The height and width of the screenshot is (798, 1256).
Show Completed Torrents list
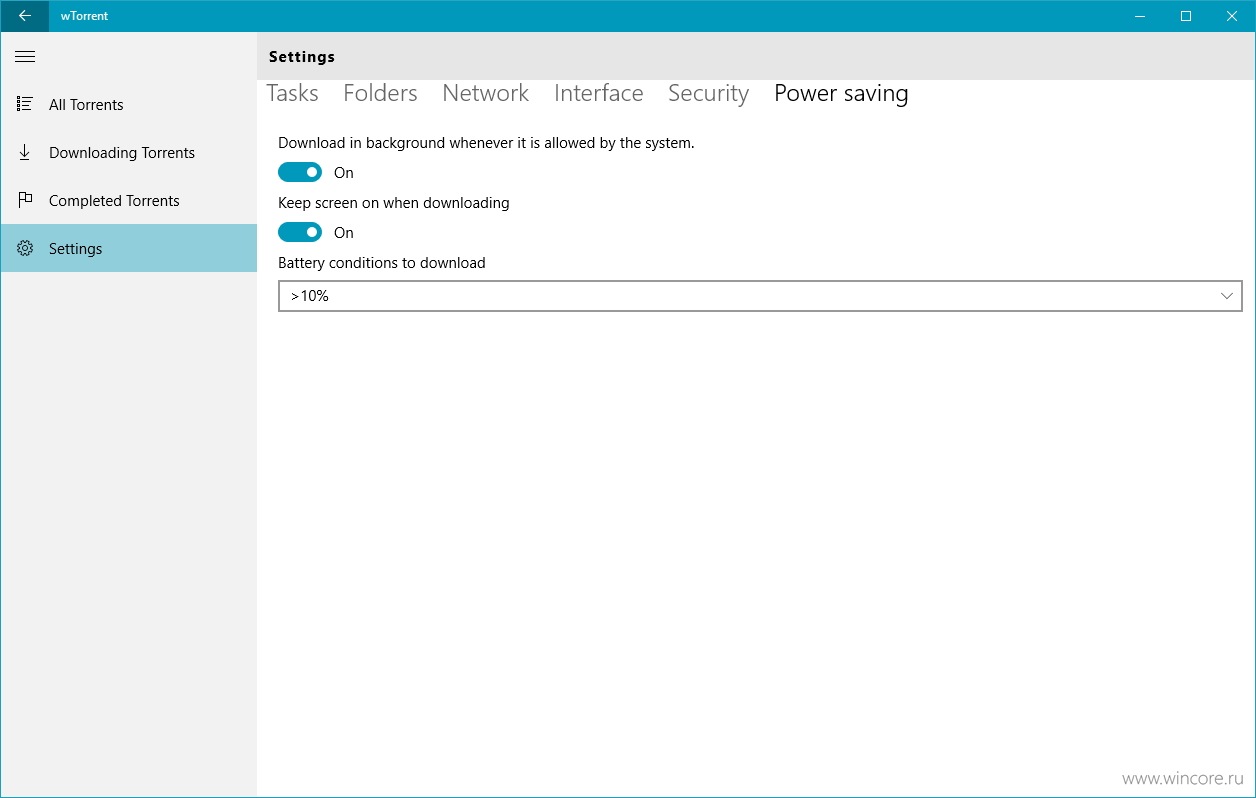click(x=129, y=200)
